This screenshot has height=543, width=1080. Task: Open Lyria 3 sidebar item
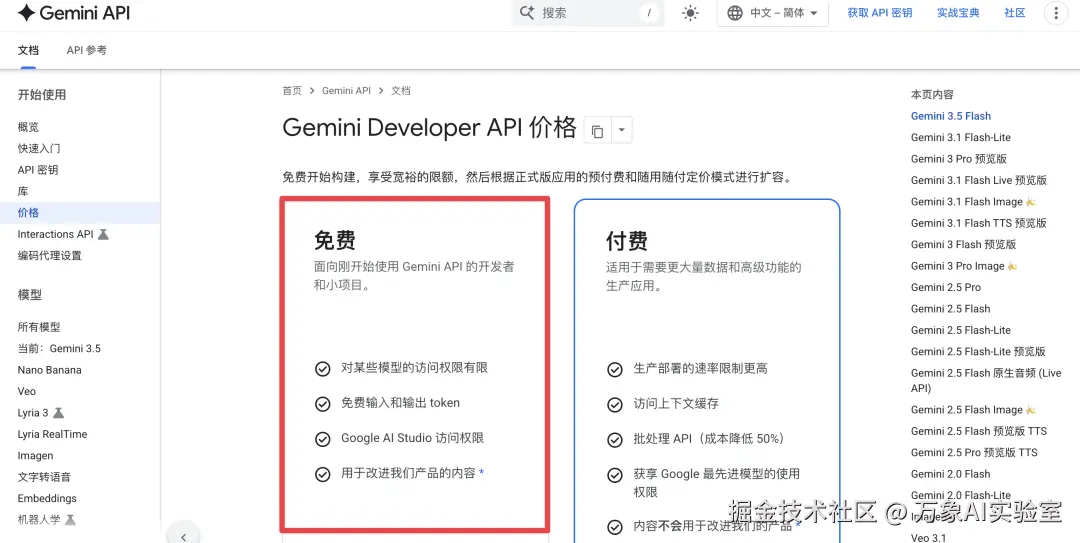33,413
